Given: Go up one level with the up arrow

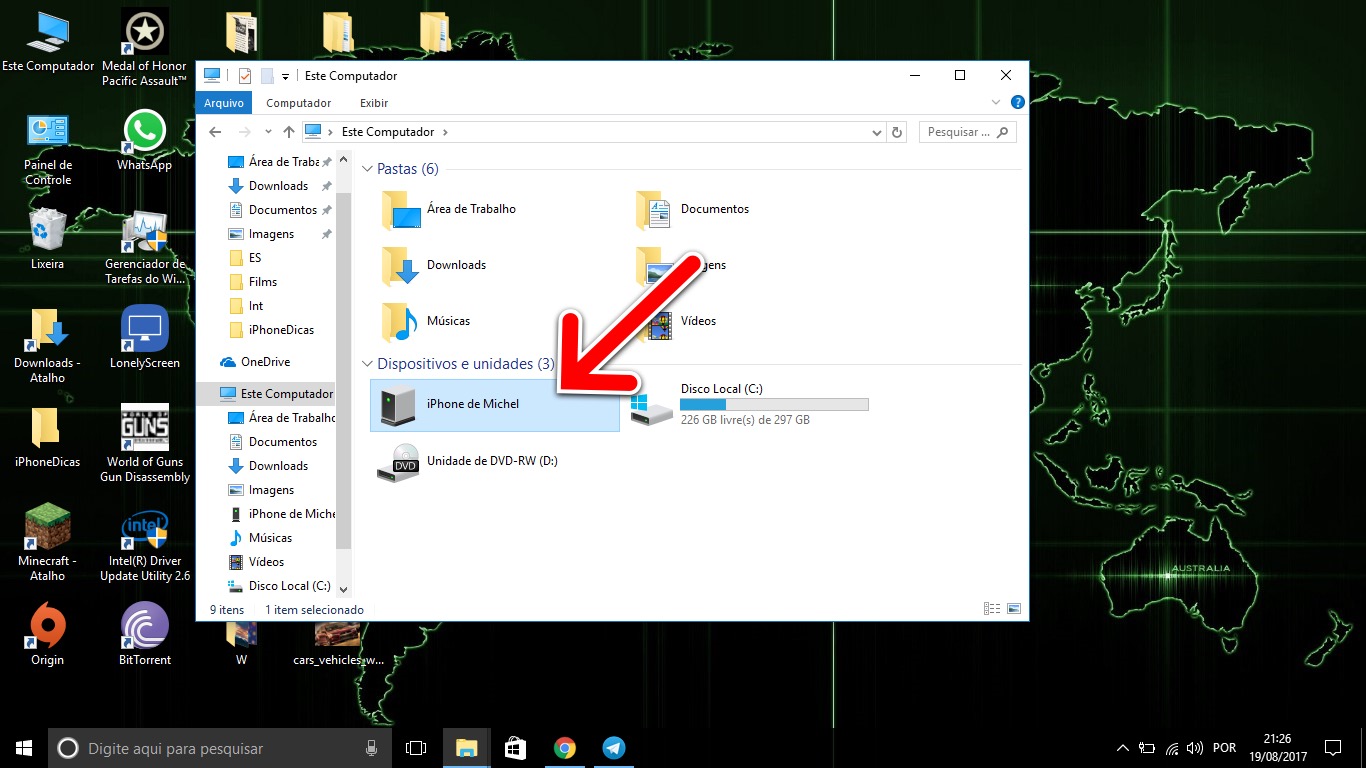Looking at the screenshot, I should click(x=289, y=132).
